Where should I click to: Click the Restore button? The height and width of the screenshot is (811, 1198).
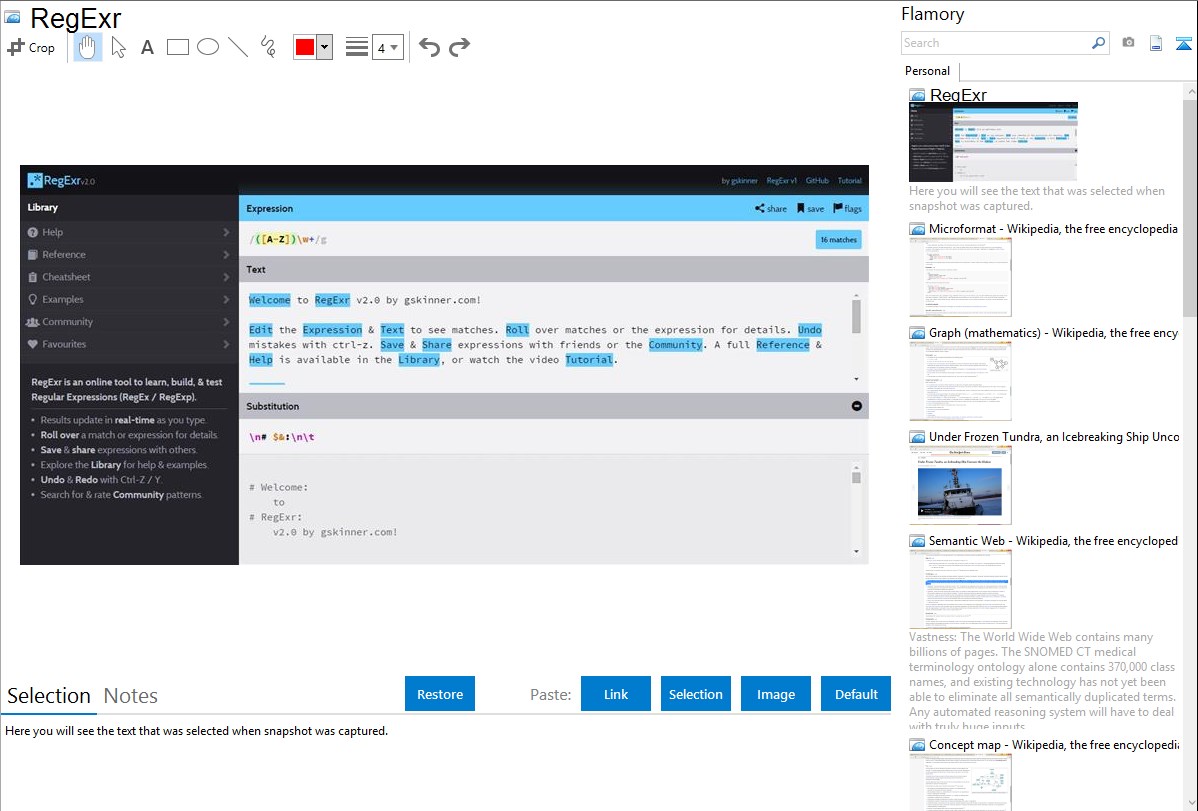[x=440, y=694]
